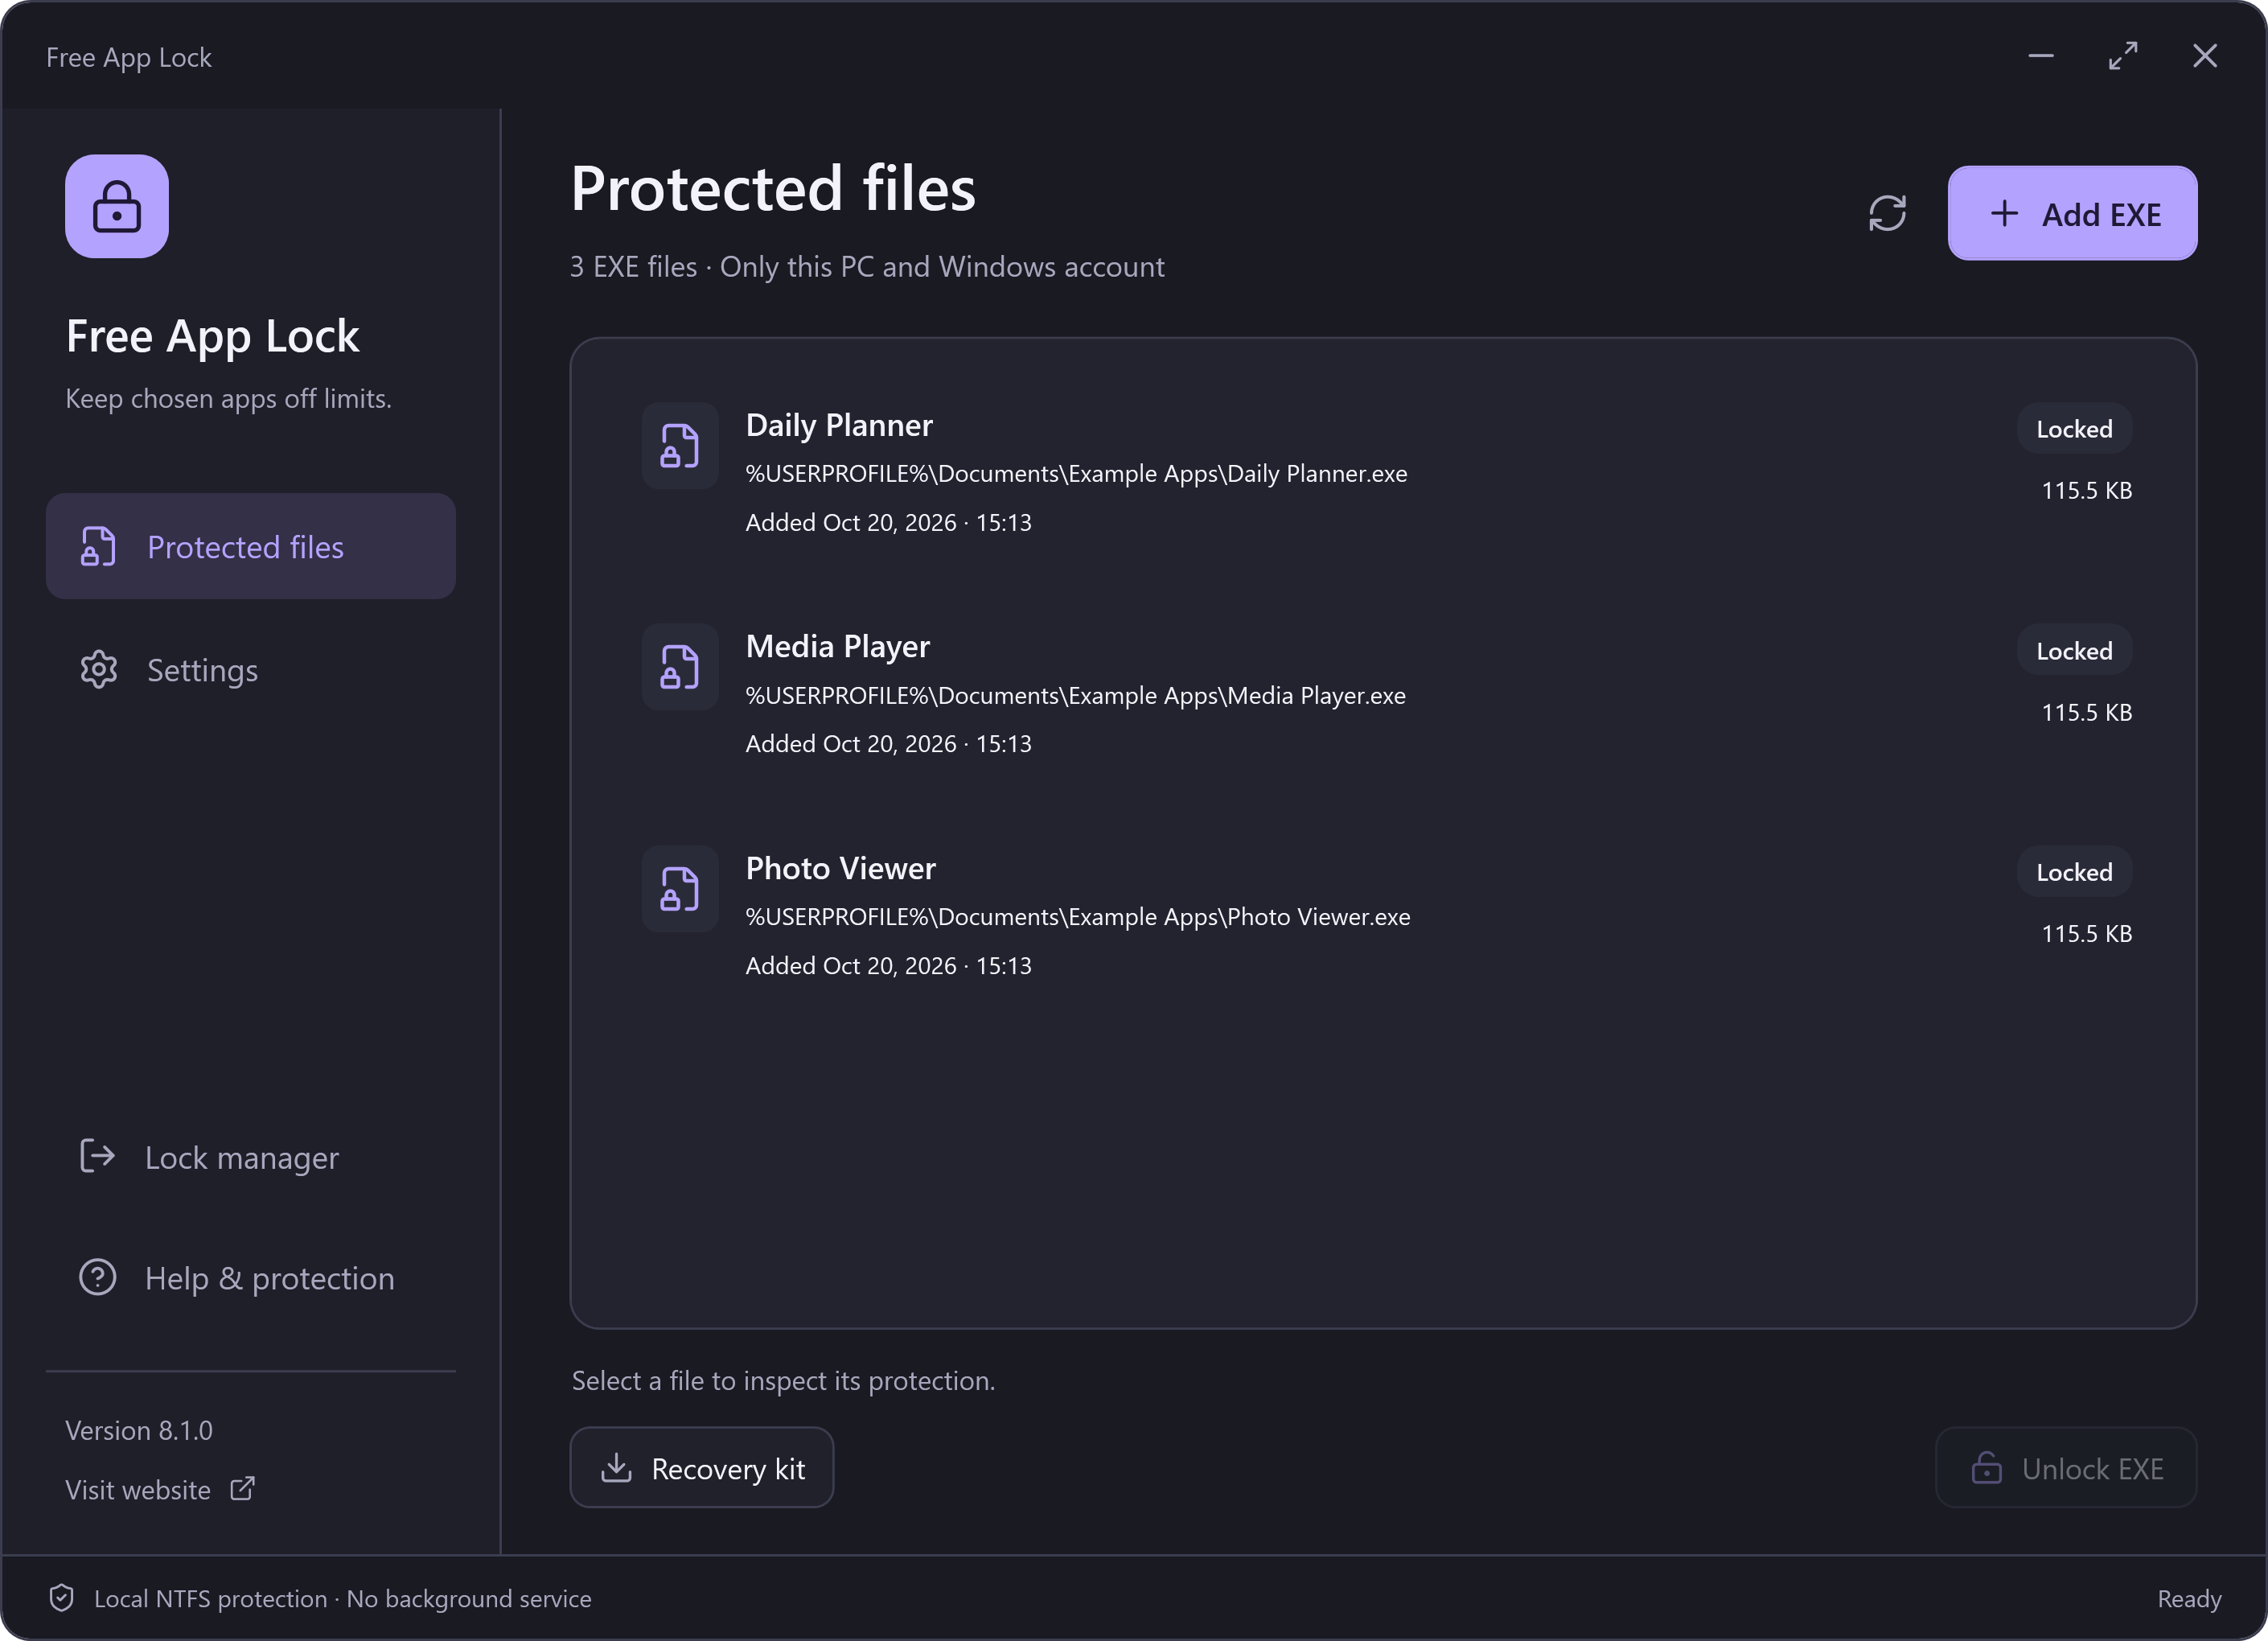Screen dimensions: 2268x1641
Task: Click the Daily Planner locked-file icon
Action: (680, 445)
